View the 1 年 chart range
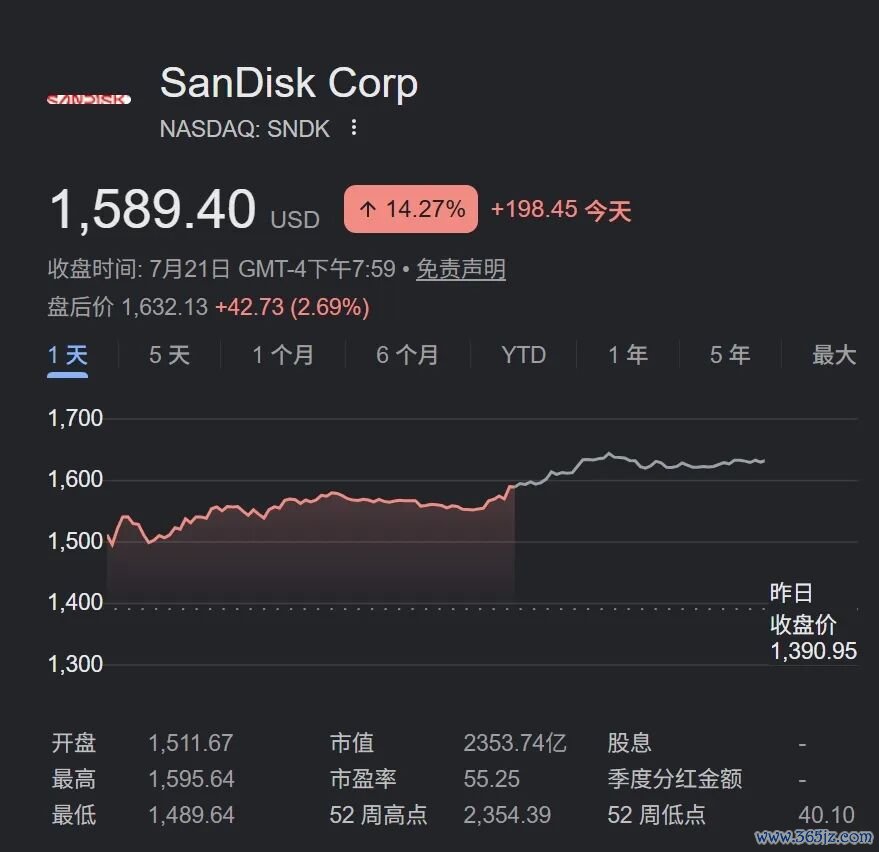 (x=628, y=355)
